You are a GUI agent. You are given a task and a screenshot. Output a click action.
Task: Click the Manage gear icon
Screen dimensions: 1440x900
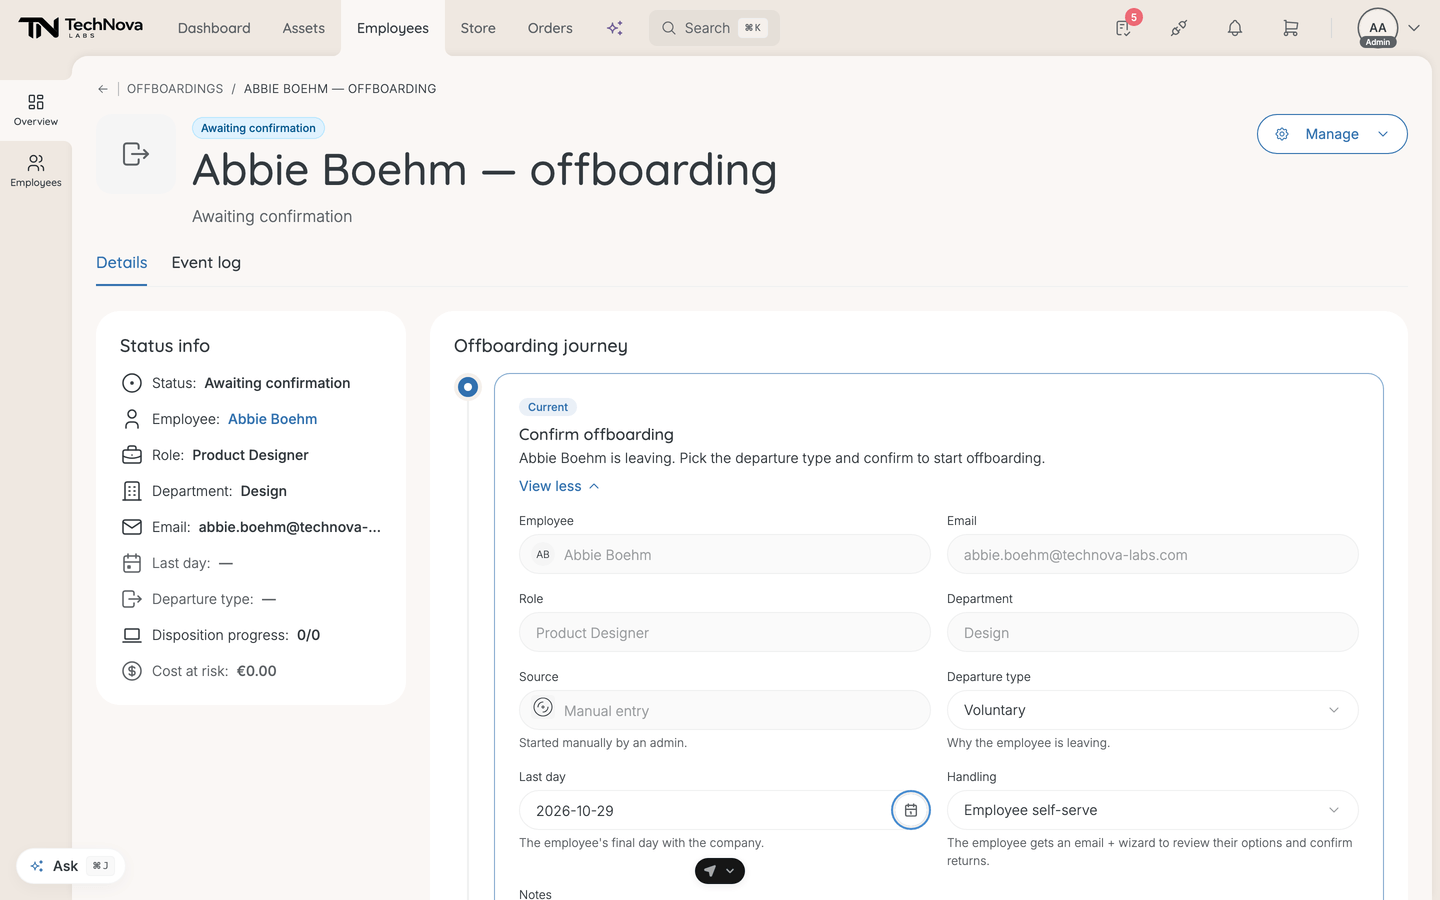point(1282,134)
